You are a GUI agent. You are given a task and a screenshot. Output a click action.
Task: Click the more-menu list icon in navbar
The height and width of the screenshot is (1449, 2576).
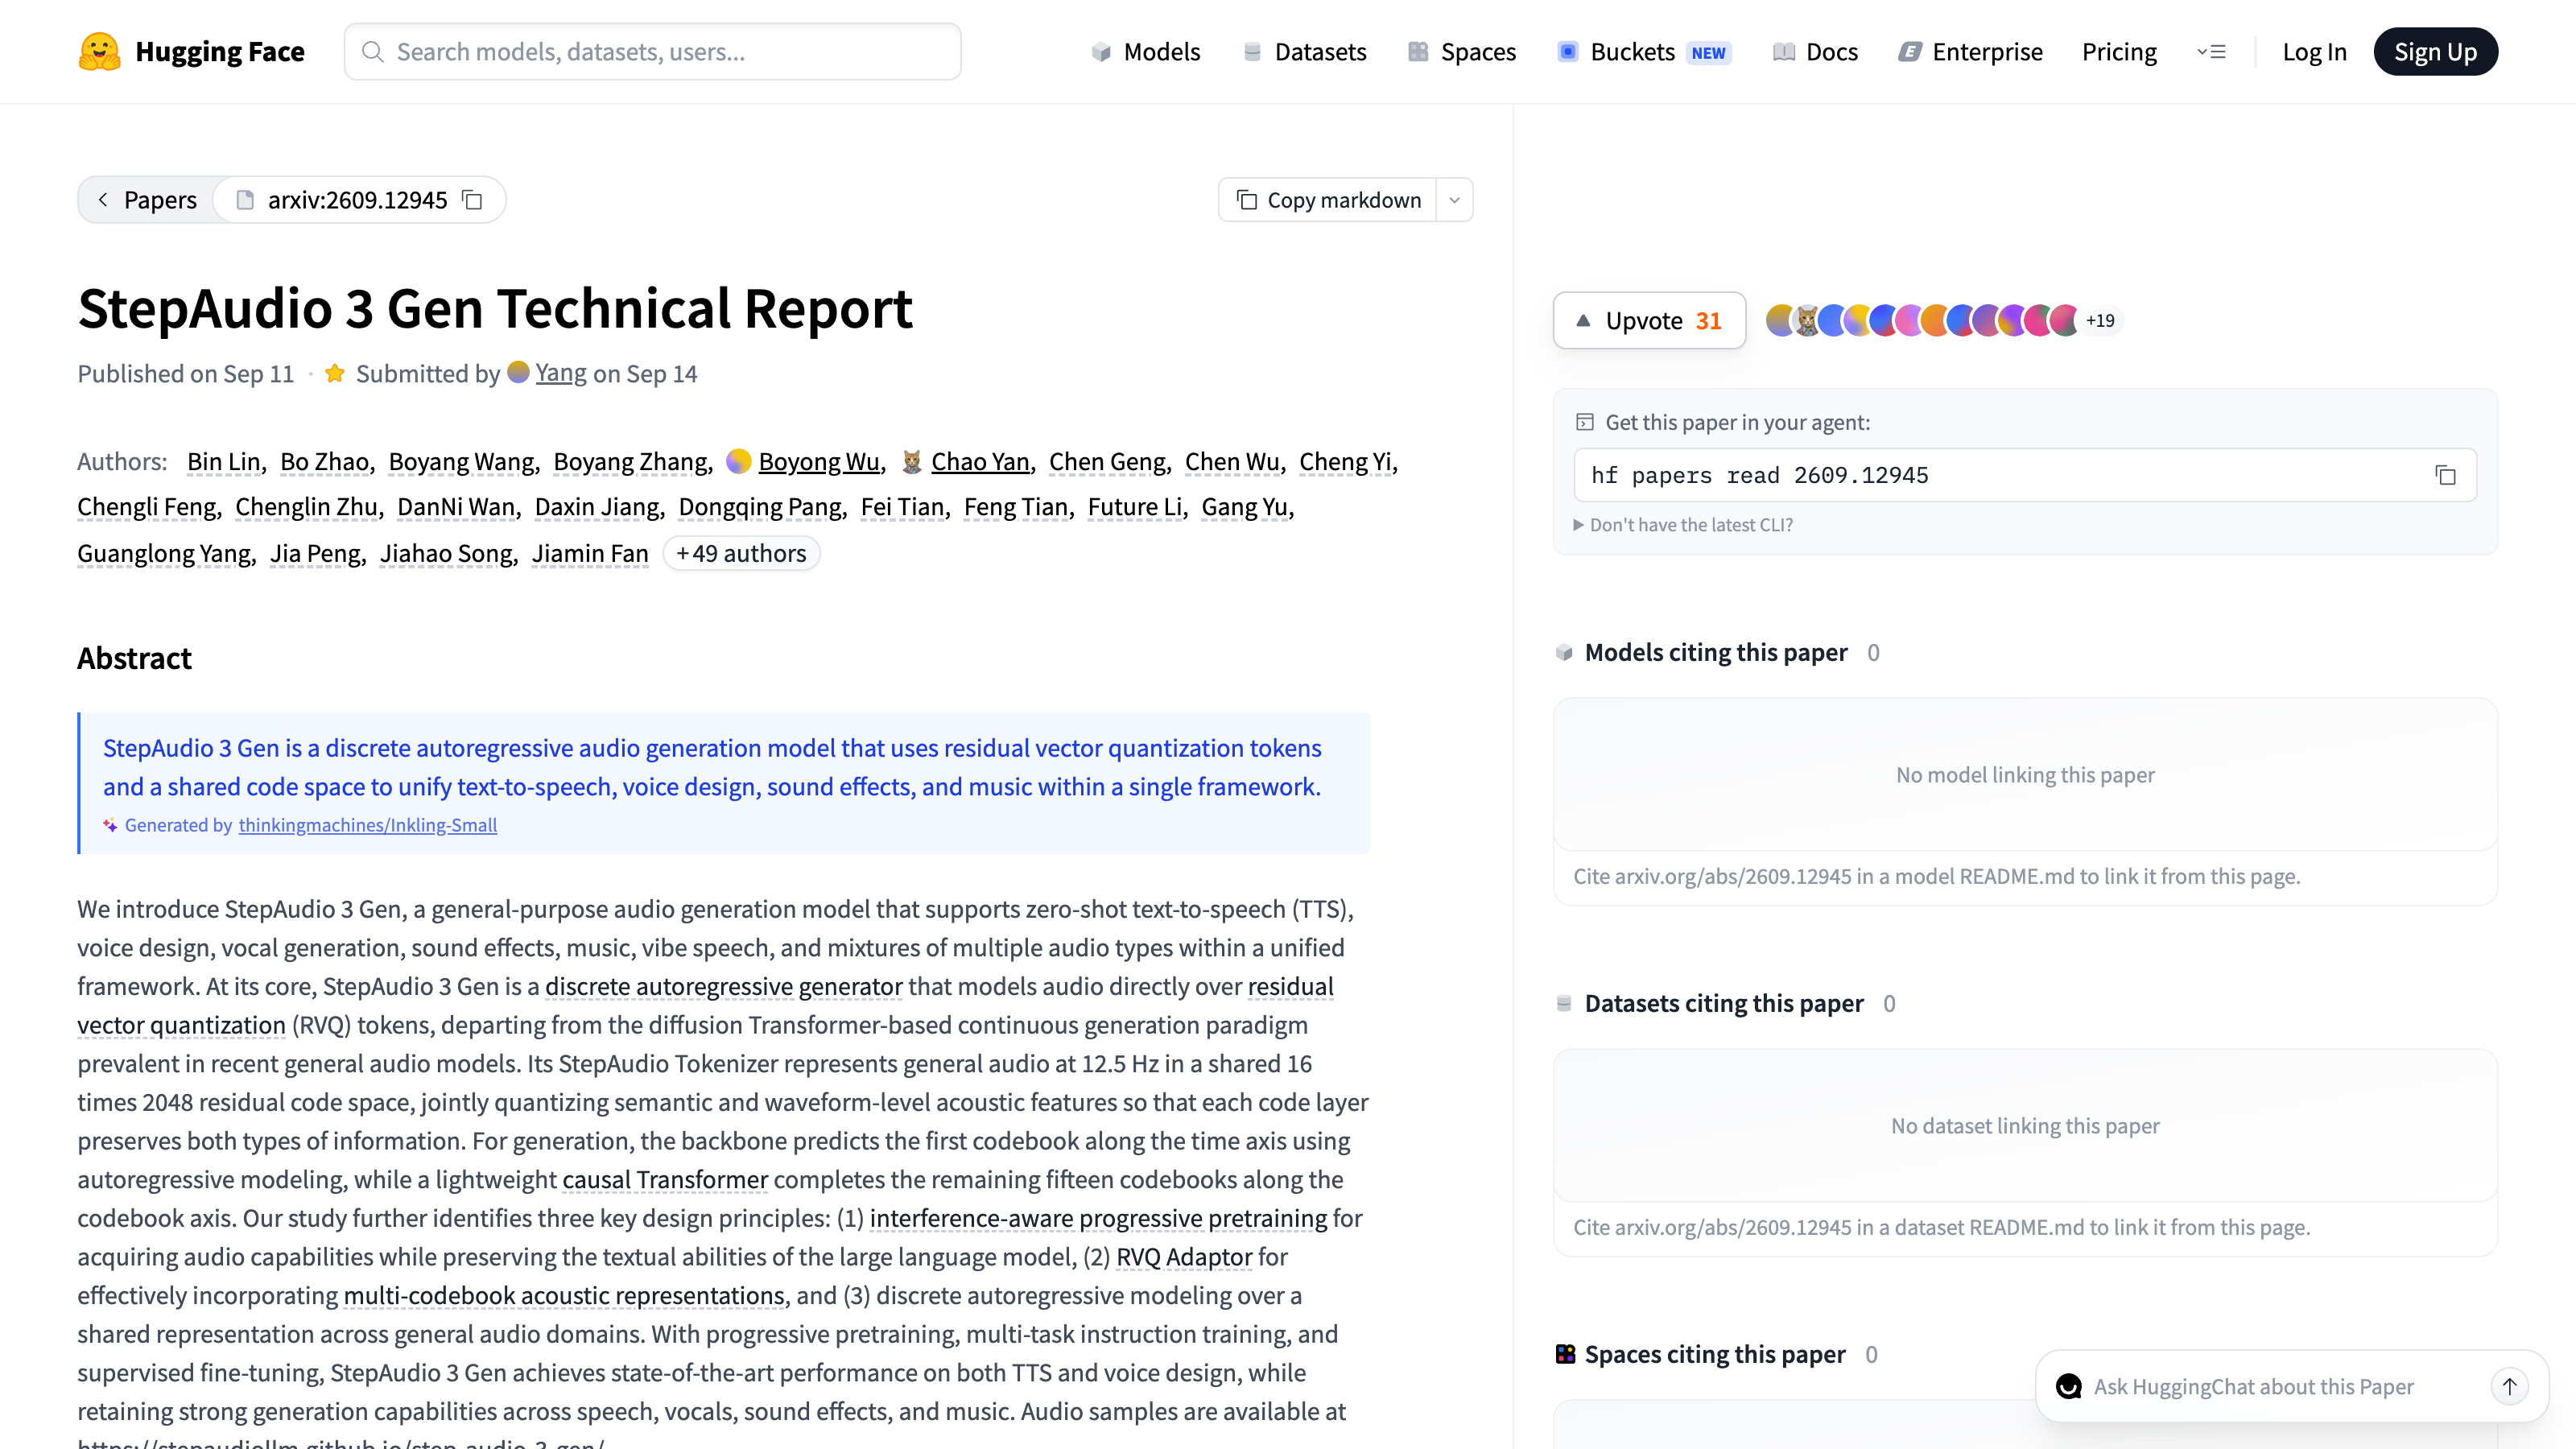[x=2211, y=52]
